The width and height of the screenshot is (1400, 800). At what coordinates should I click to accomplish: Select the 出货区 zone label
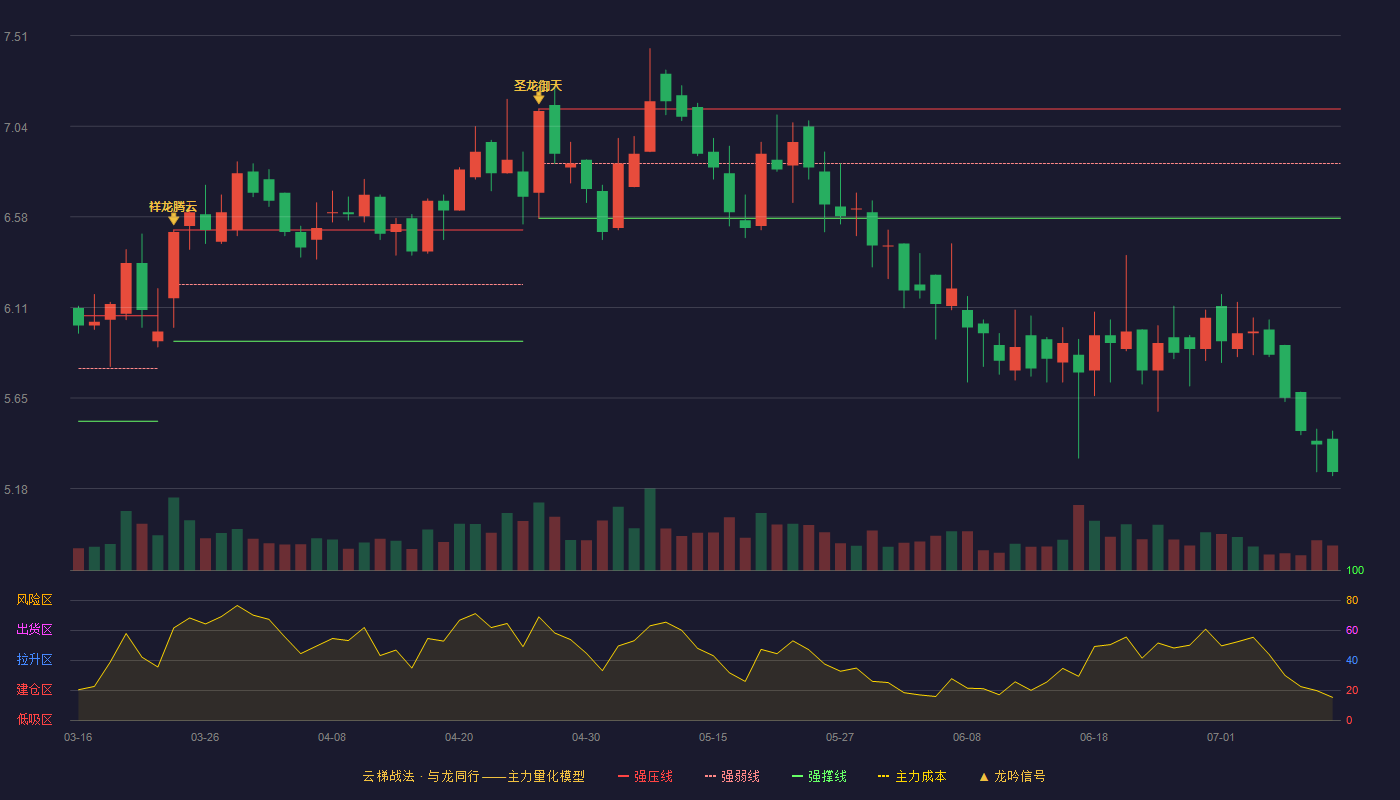click(34, 630)
